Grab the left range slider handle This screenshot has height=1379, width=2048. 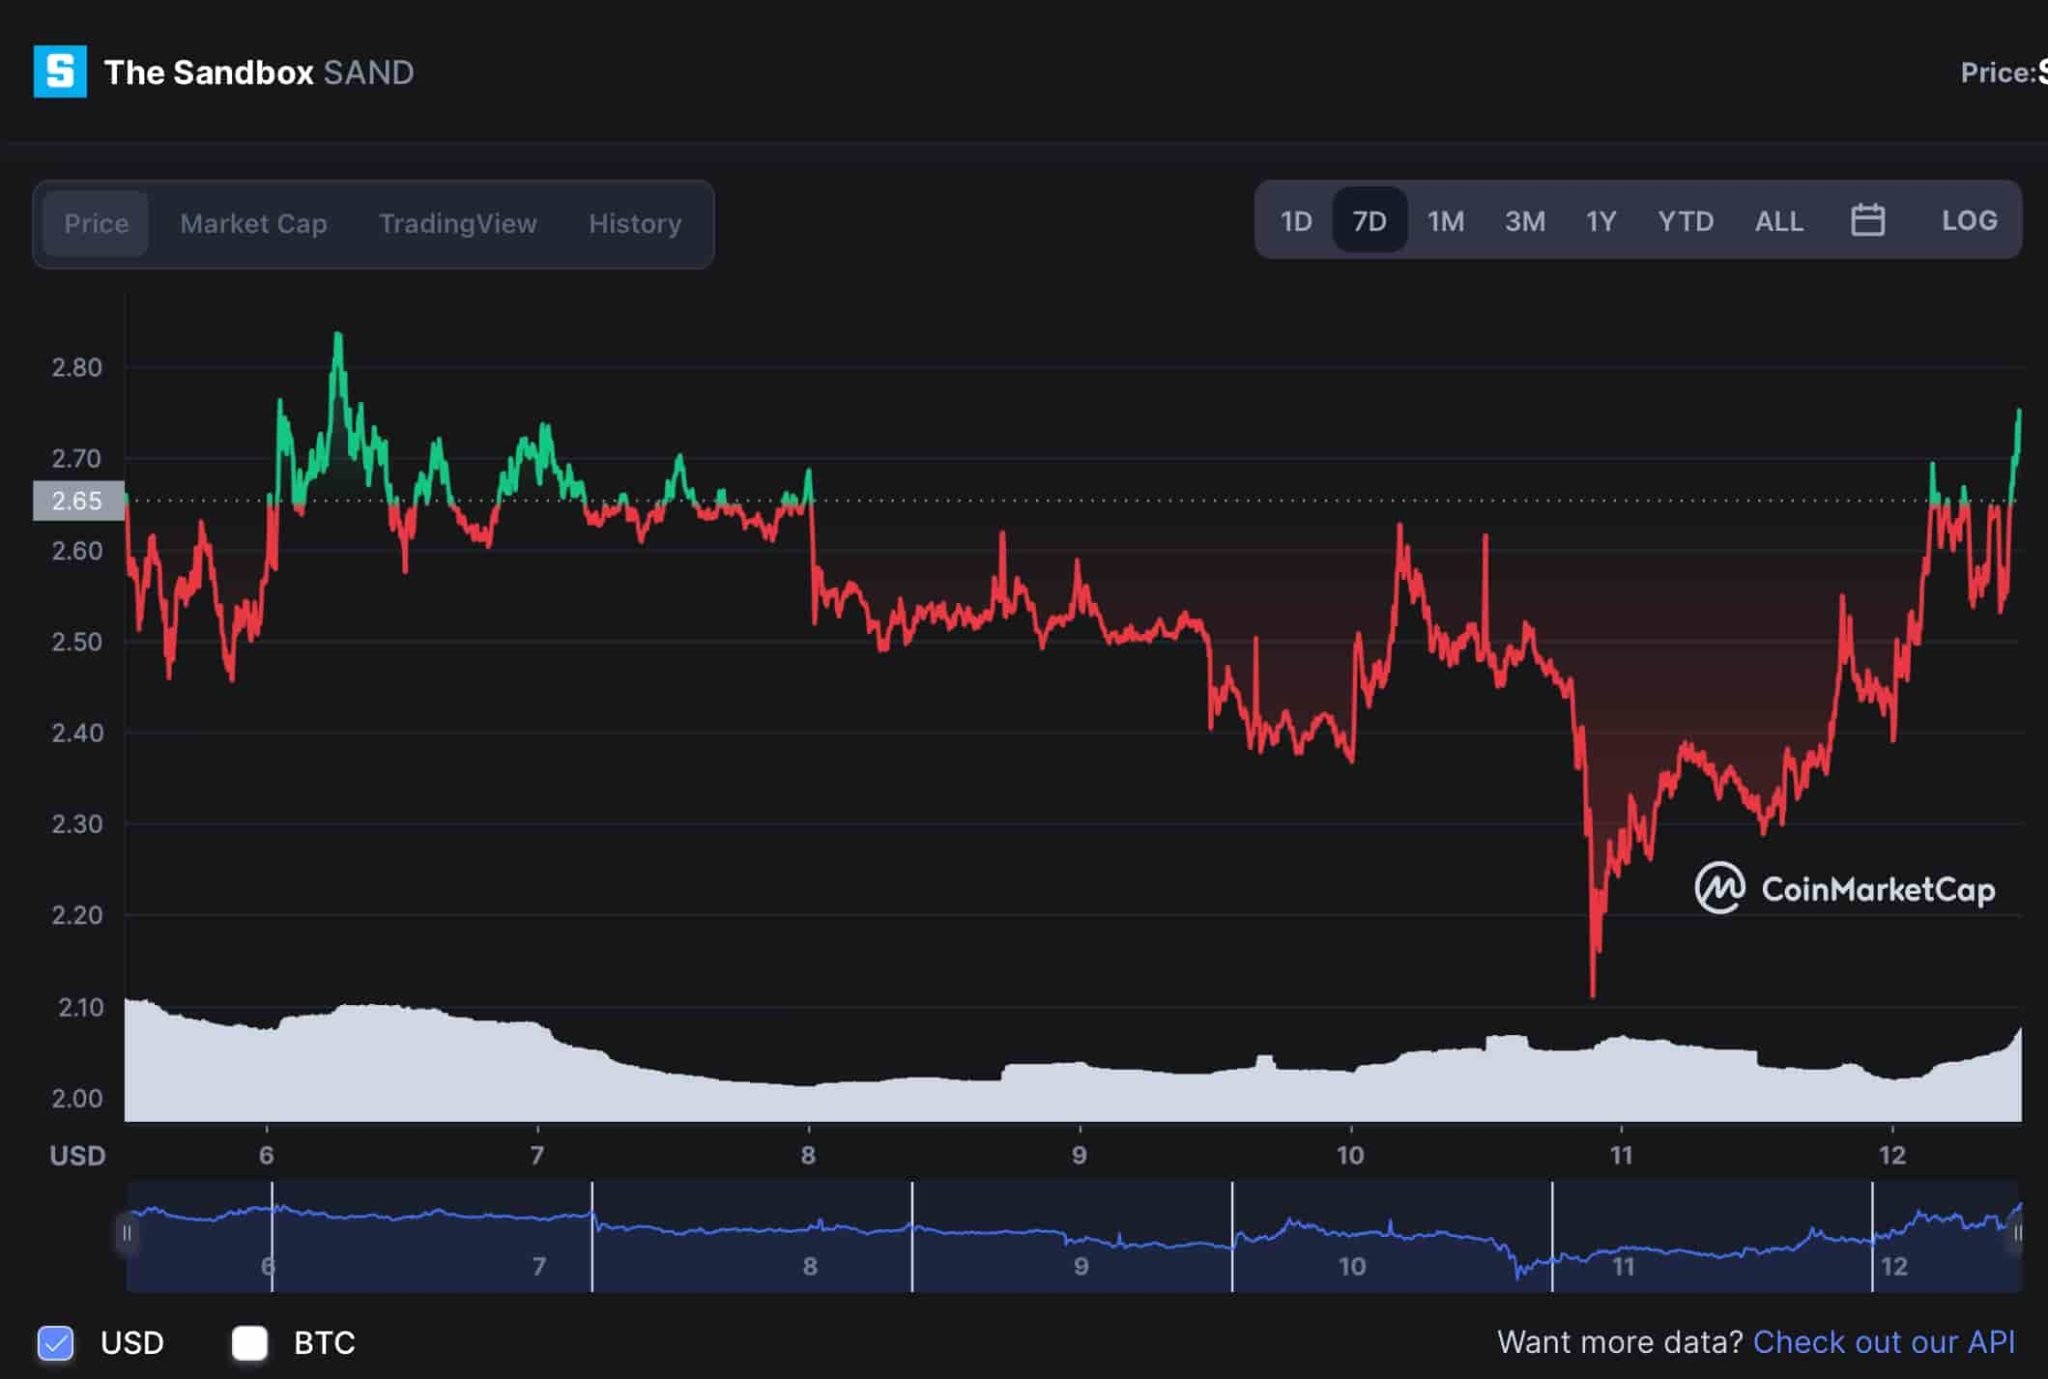[126, 1233]
